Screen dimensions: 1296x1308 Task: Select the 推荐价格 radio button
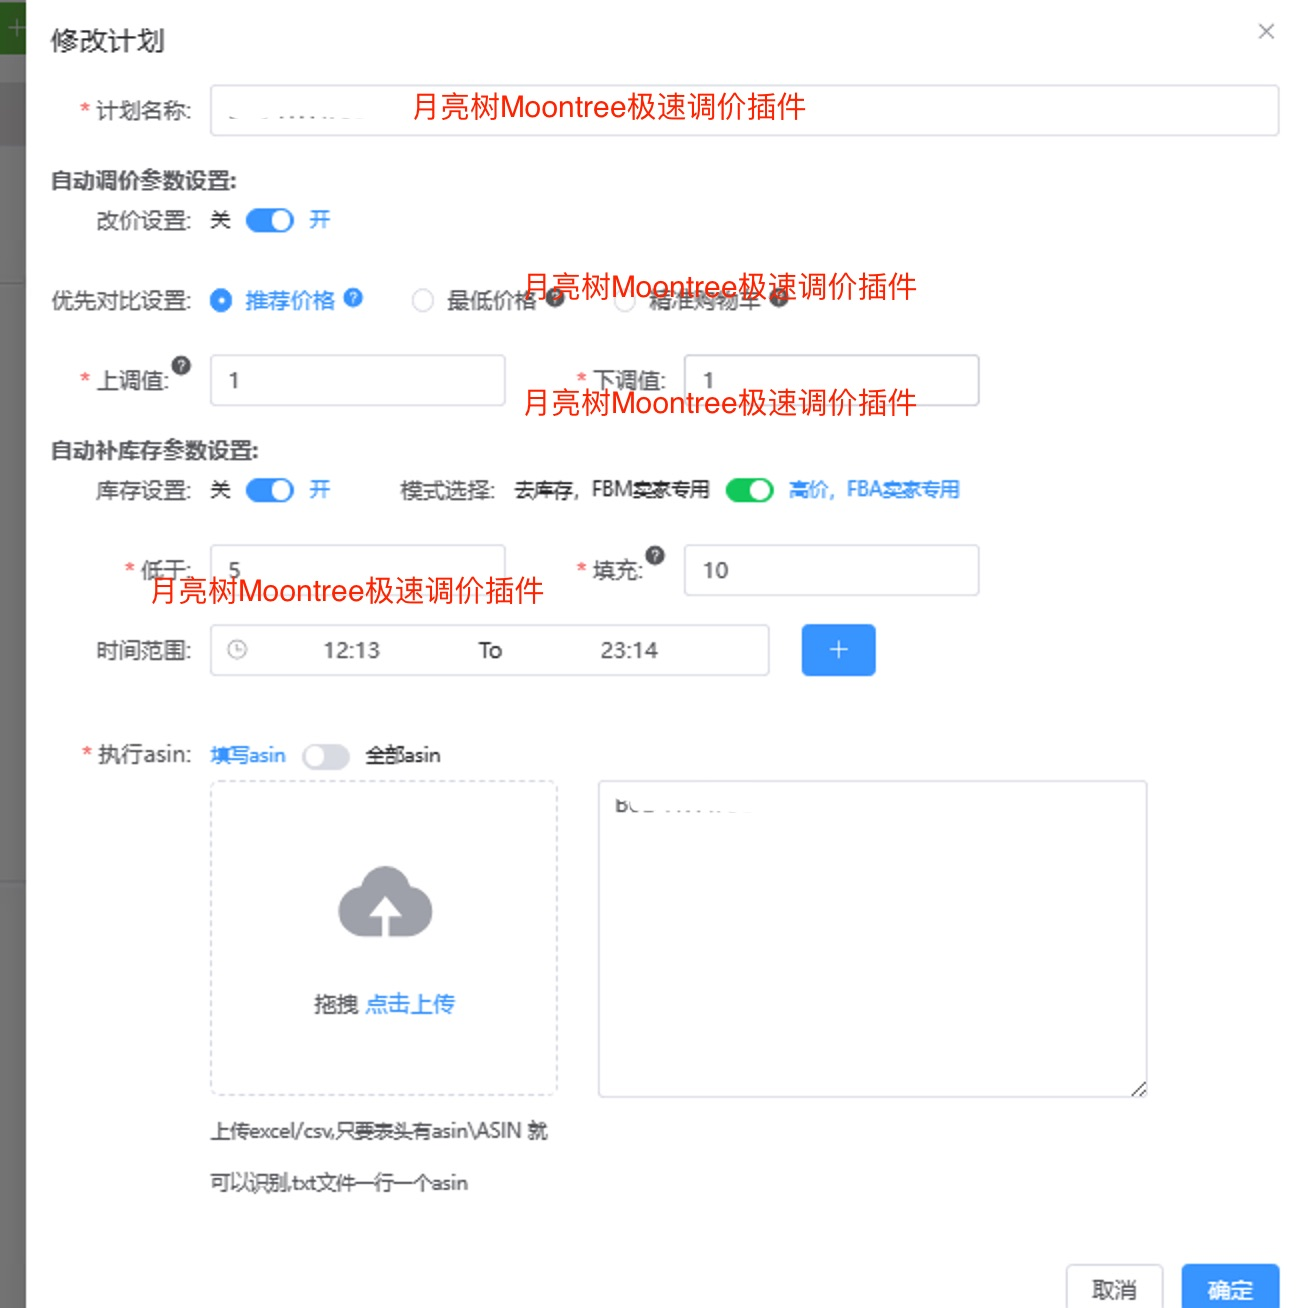pyautogui.click(x=221, y=300)
